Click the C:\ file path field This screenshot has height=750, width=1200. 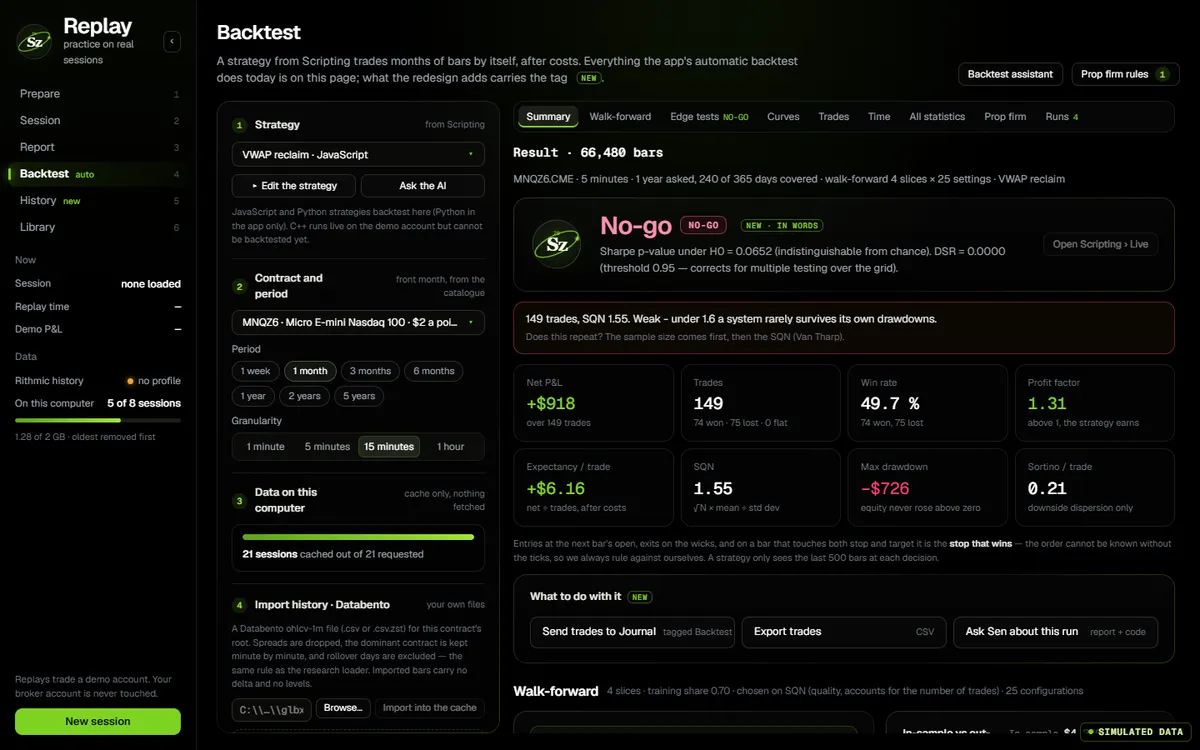(272, 709)
